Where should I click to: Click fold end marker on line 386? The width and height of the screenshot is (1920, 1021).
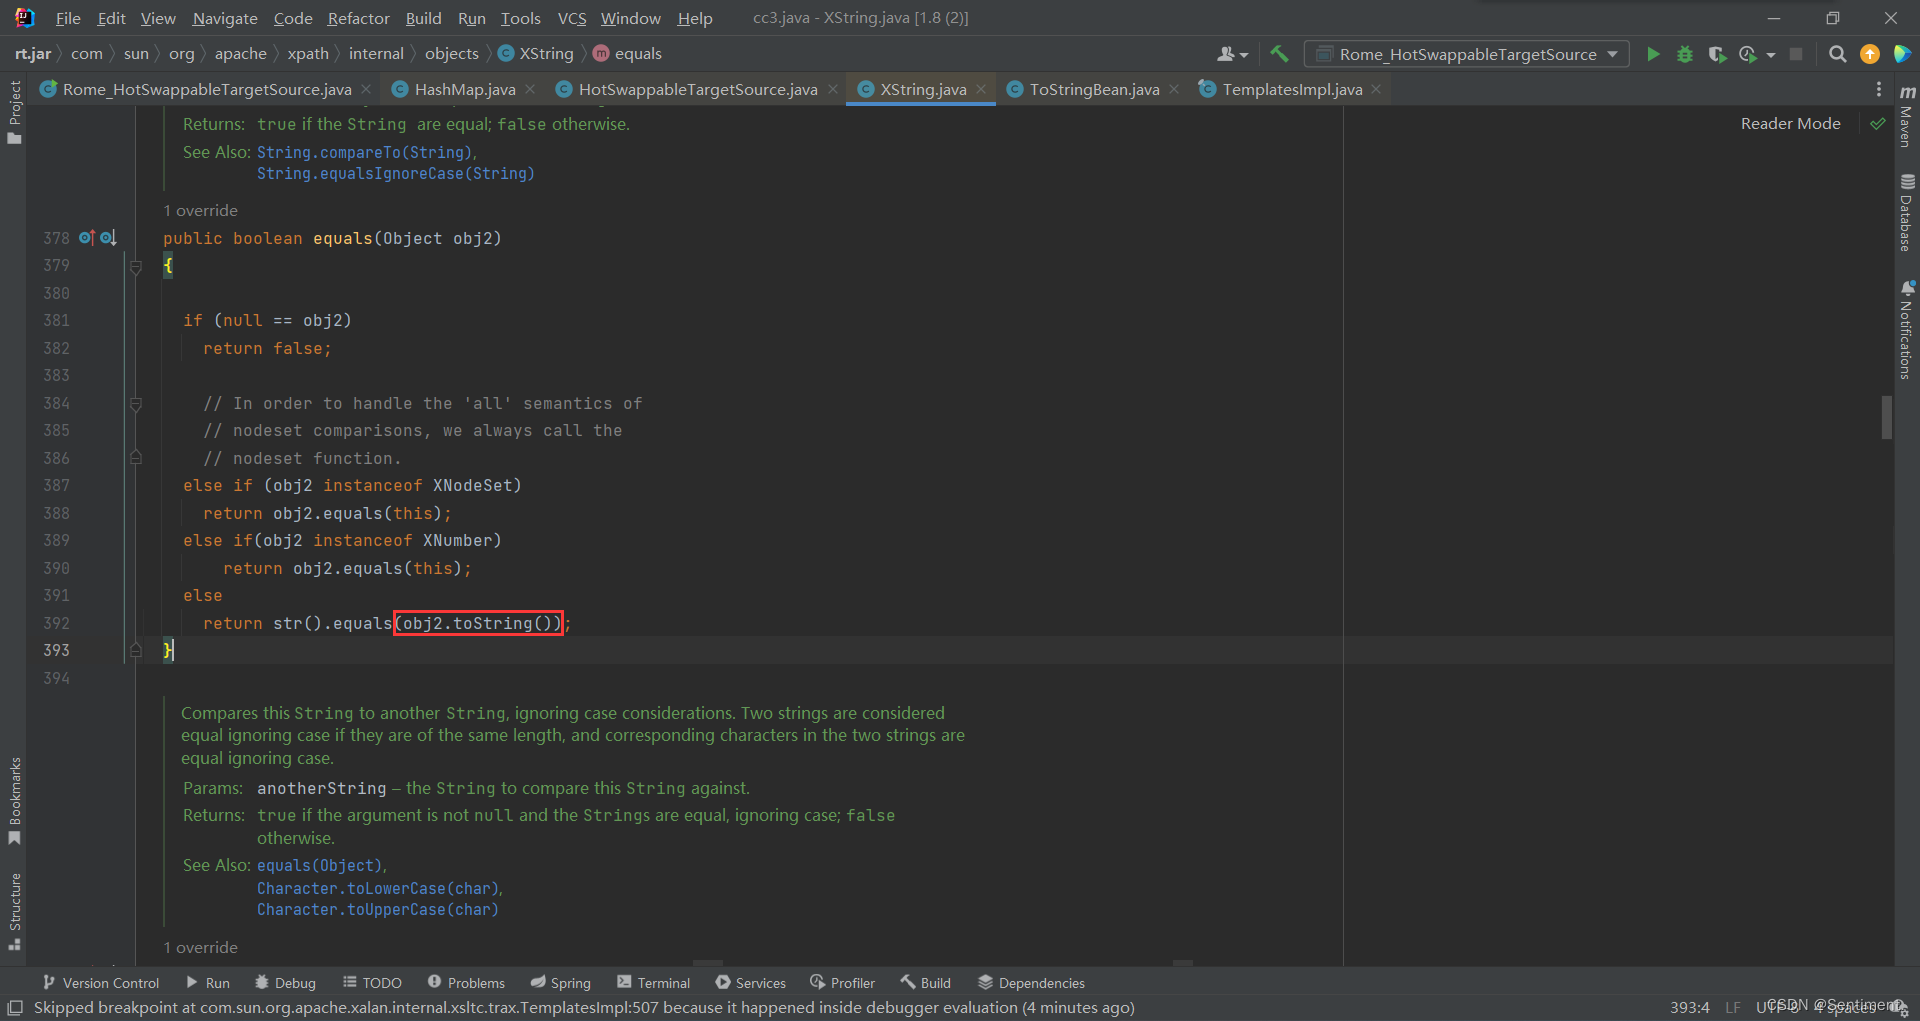[136, 458]
